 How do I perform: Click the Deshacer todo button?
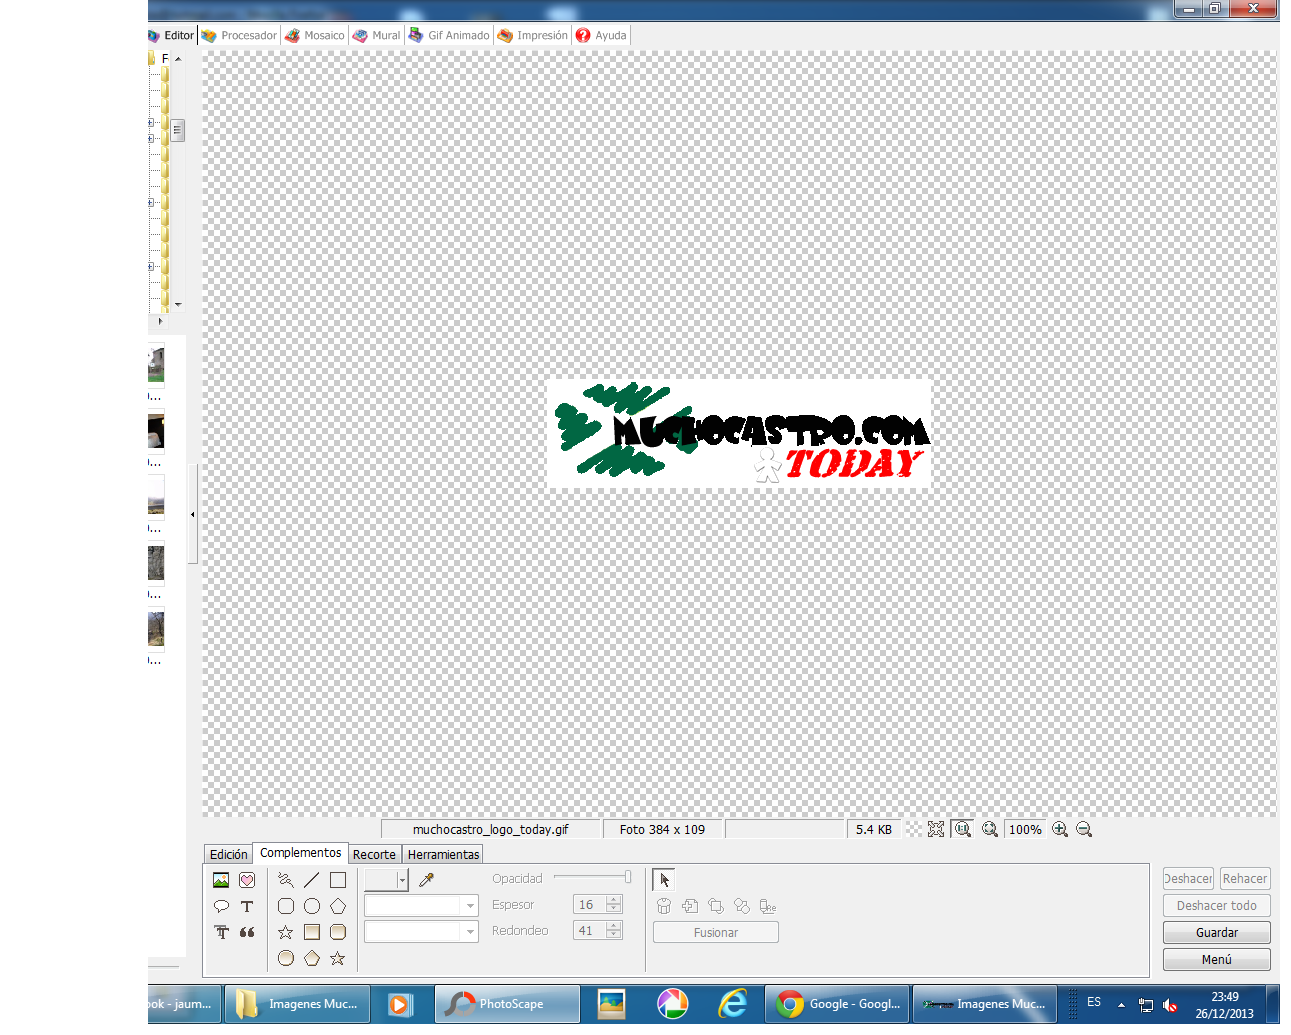point(1217,905)
